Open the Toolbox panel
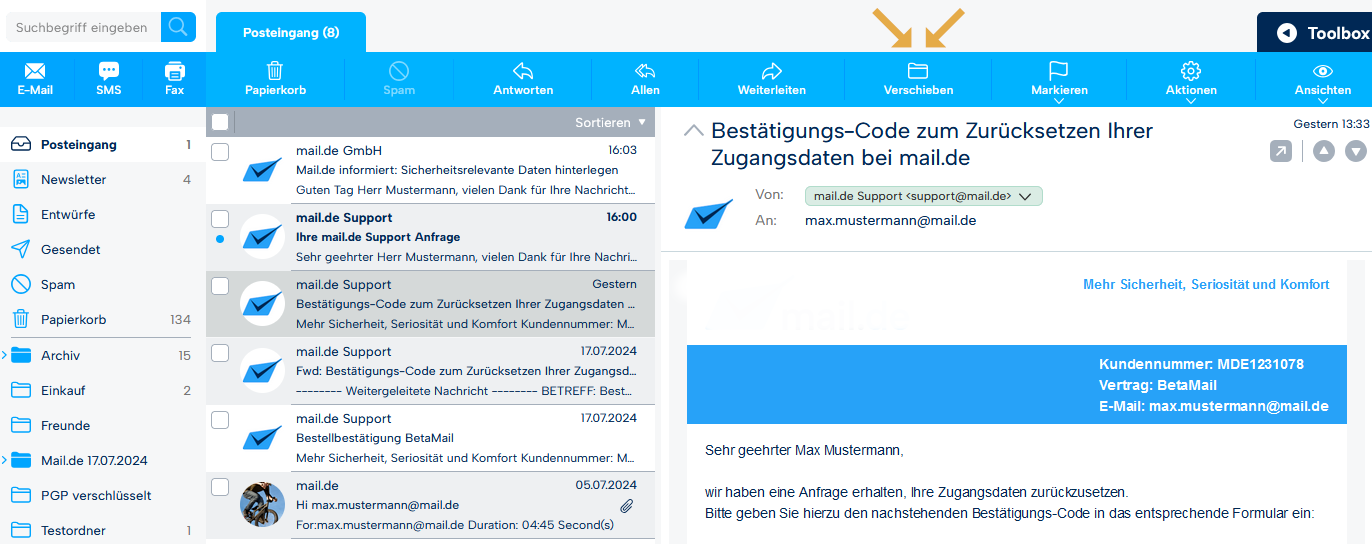1372x544 pixels. pyautogui.click(x=1314, y=33)
